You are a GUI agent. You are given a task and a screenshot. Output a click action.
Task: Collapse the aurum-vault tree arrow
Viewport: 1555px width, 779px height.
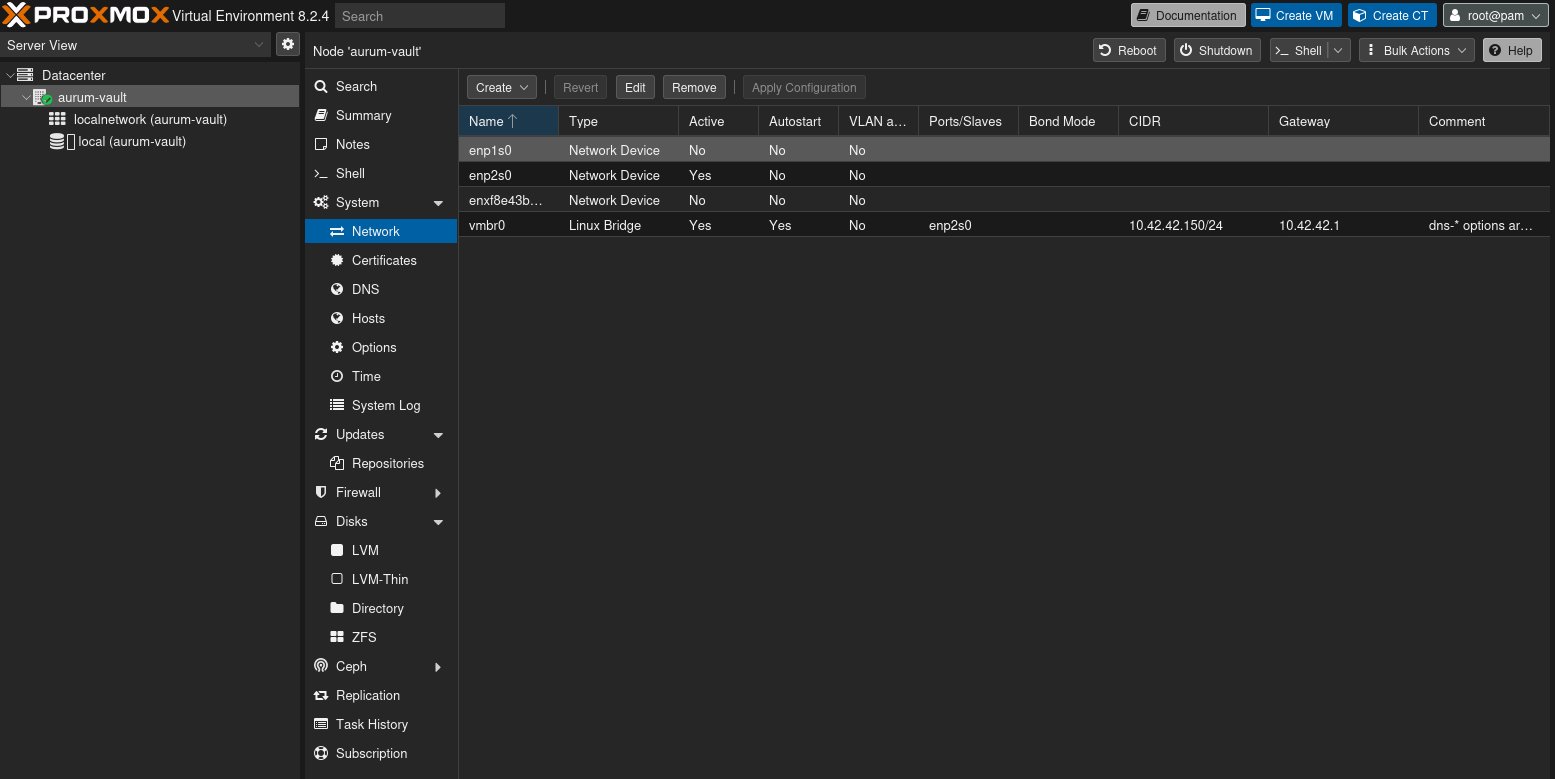(x=26, y=97)
